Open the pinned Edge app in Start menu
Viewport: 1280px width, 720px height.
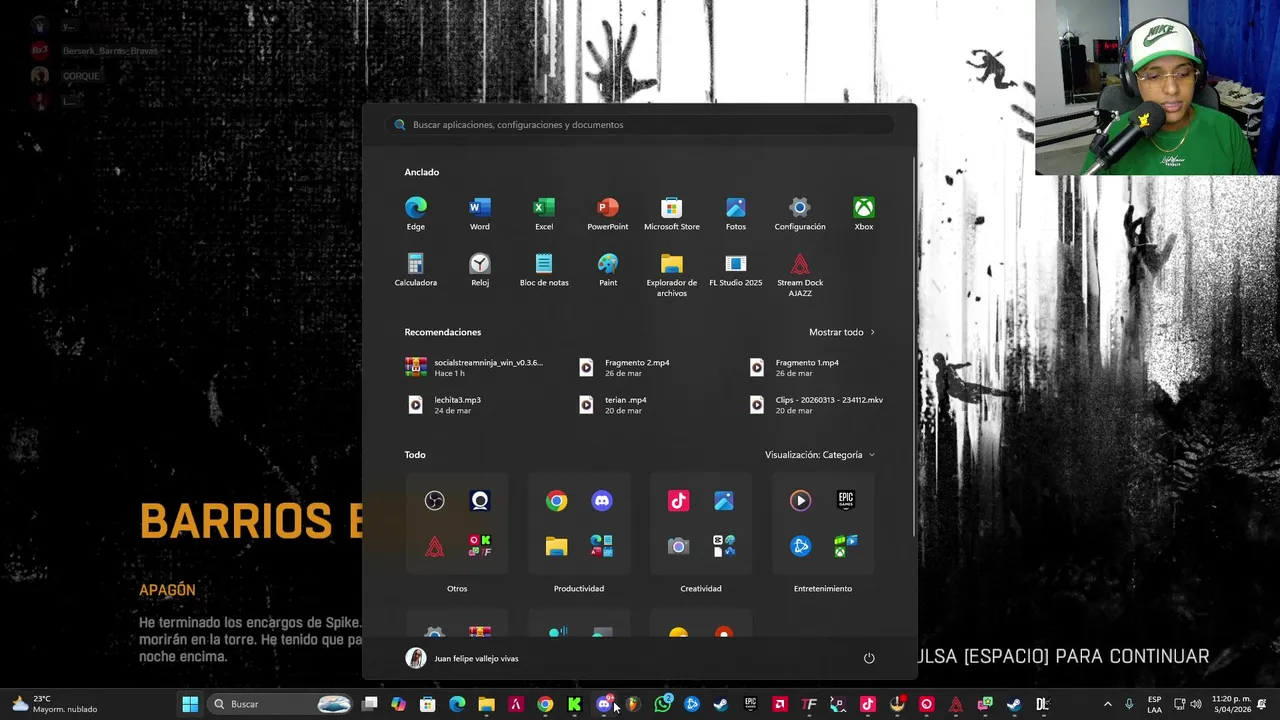(x=416, y=213)
